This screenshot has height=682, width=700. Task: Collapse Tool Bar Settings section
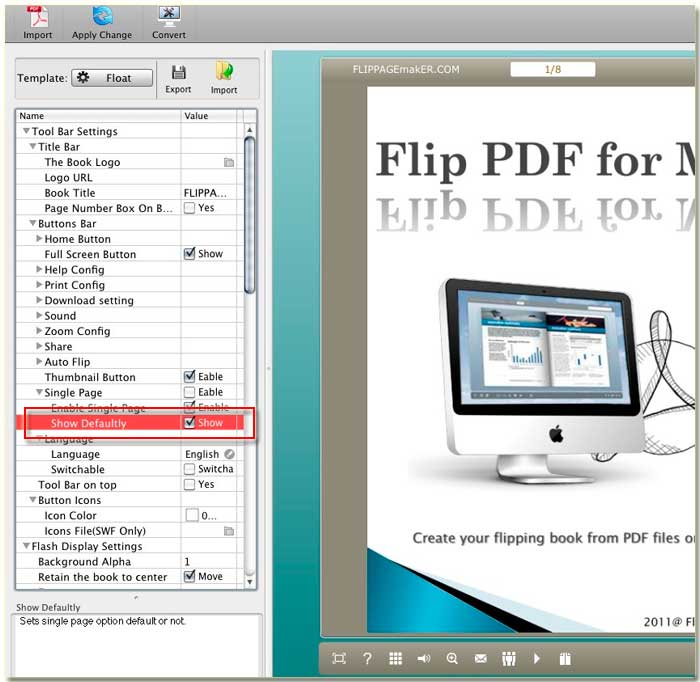(26, 131)
